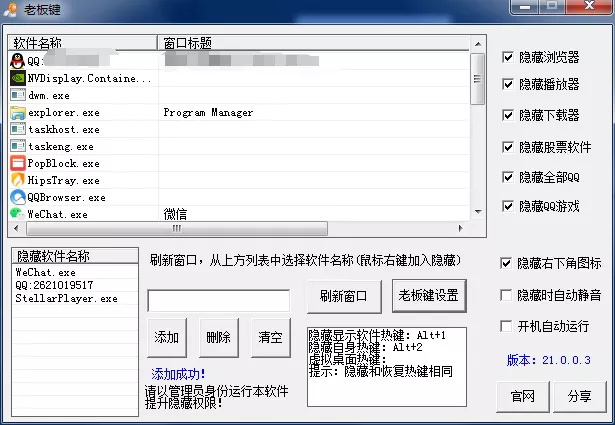Select QQBrowser.exe in the software list
The width and height of the screenshot is (615, 425).
[66, 198]
